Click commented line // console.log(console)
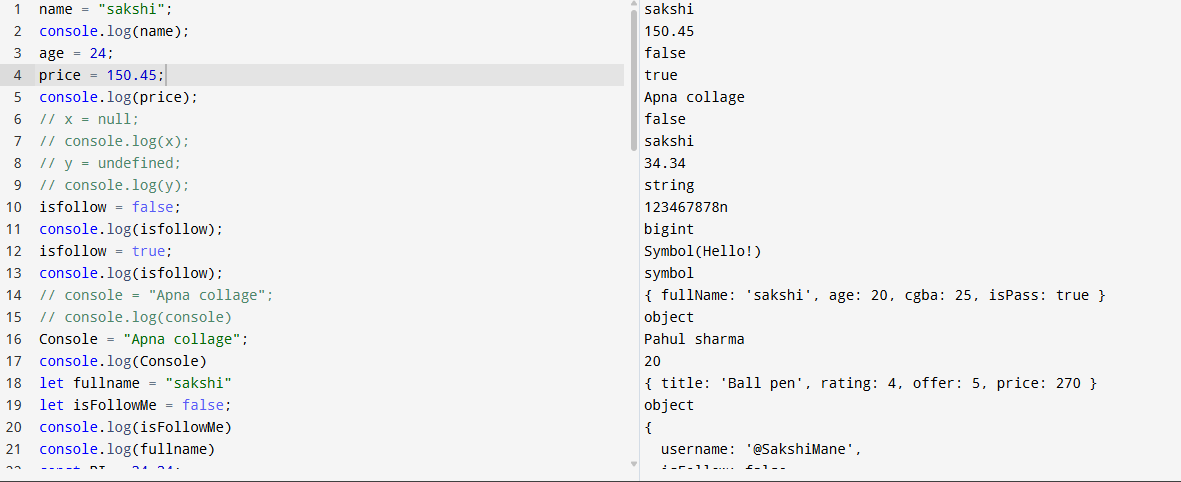Screen dimensions: 1181x482 point(136,316)
